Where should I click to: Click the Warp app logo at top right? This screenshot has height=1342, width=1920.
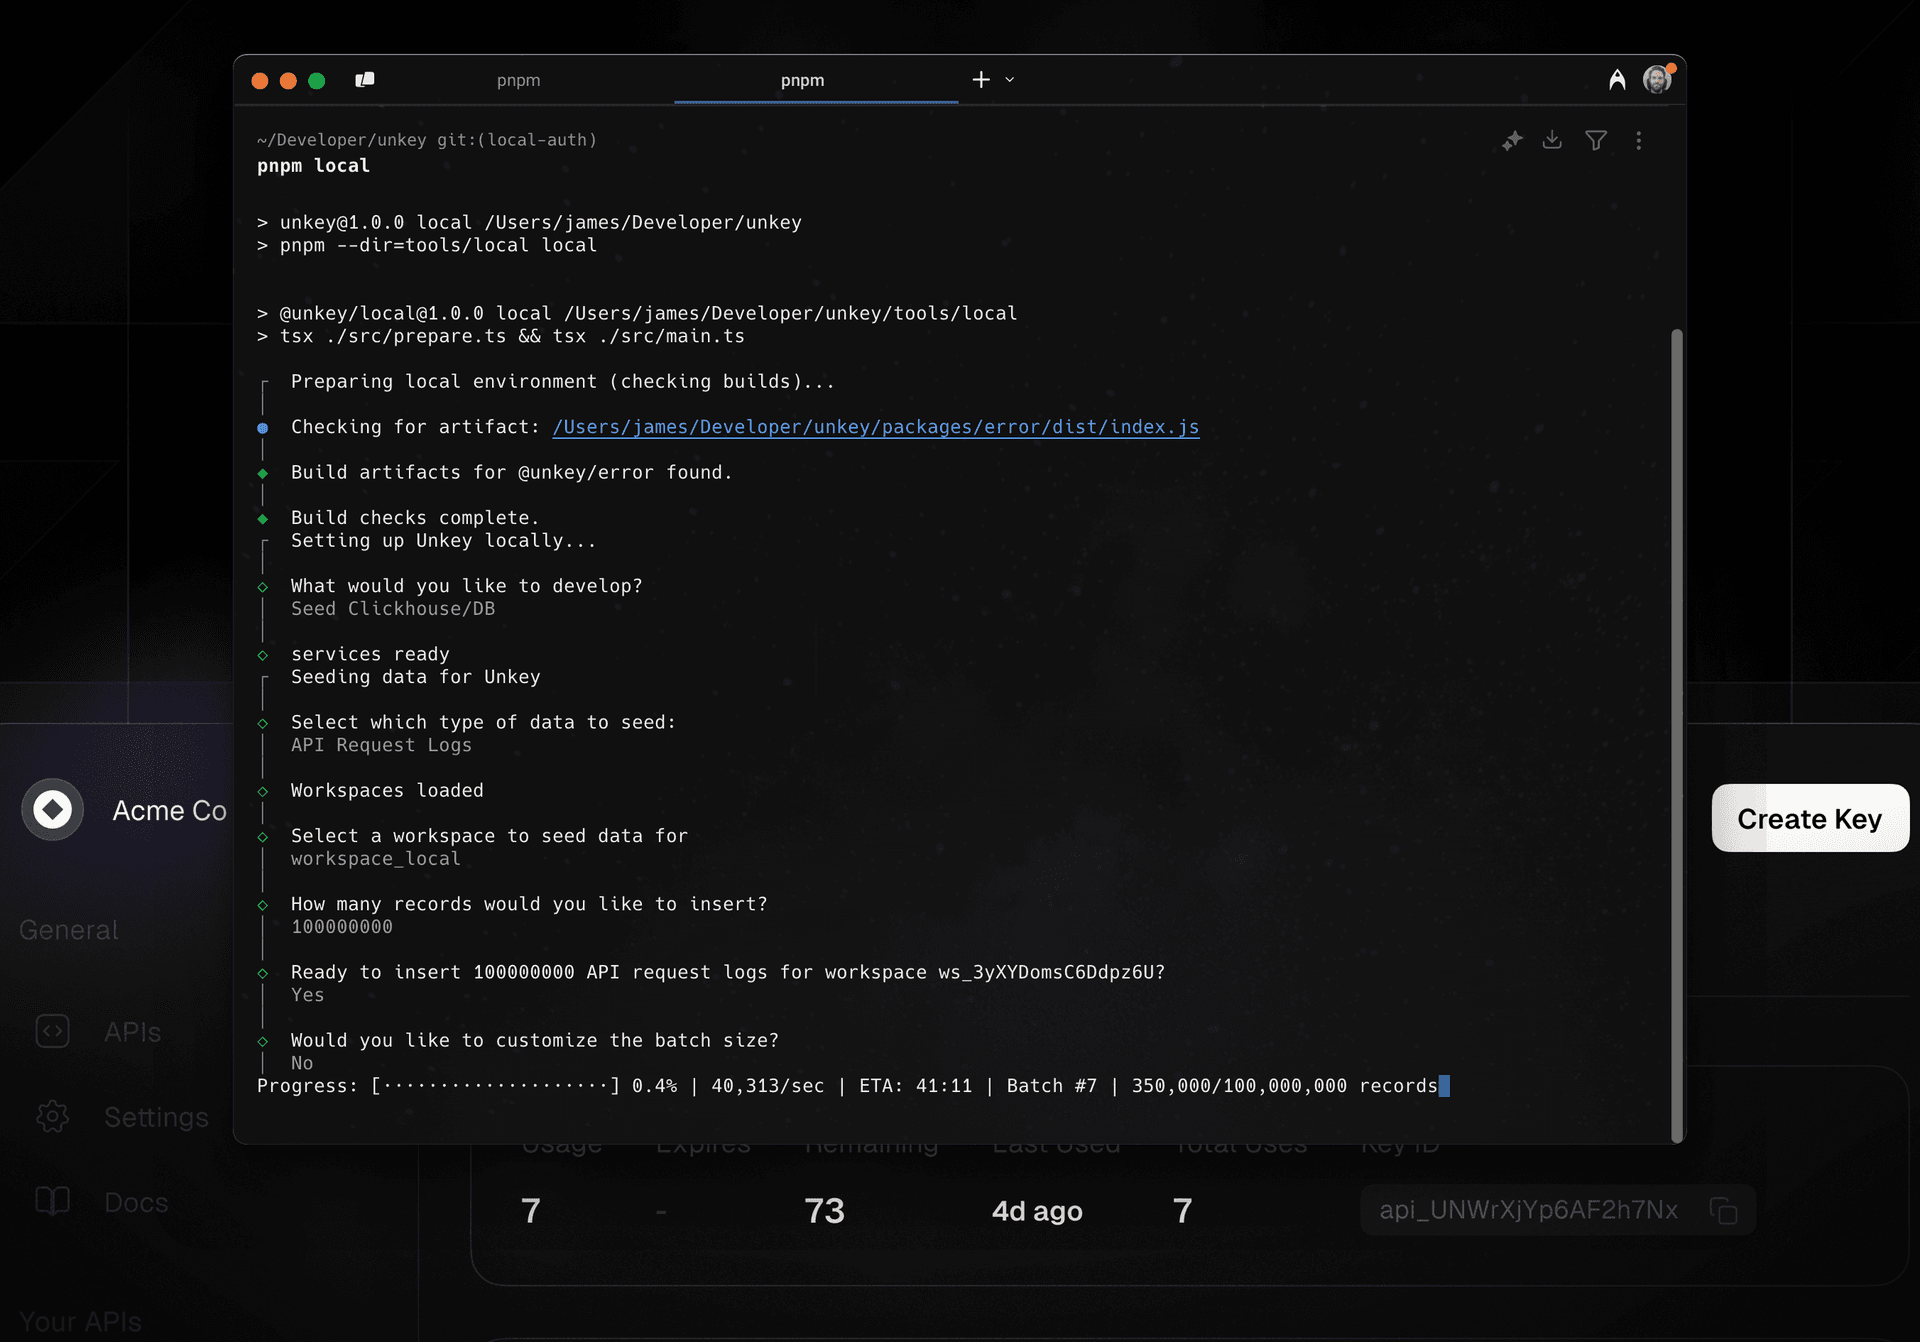point(1616,80)
